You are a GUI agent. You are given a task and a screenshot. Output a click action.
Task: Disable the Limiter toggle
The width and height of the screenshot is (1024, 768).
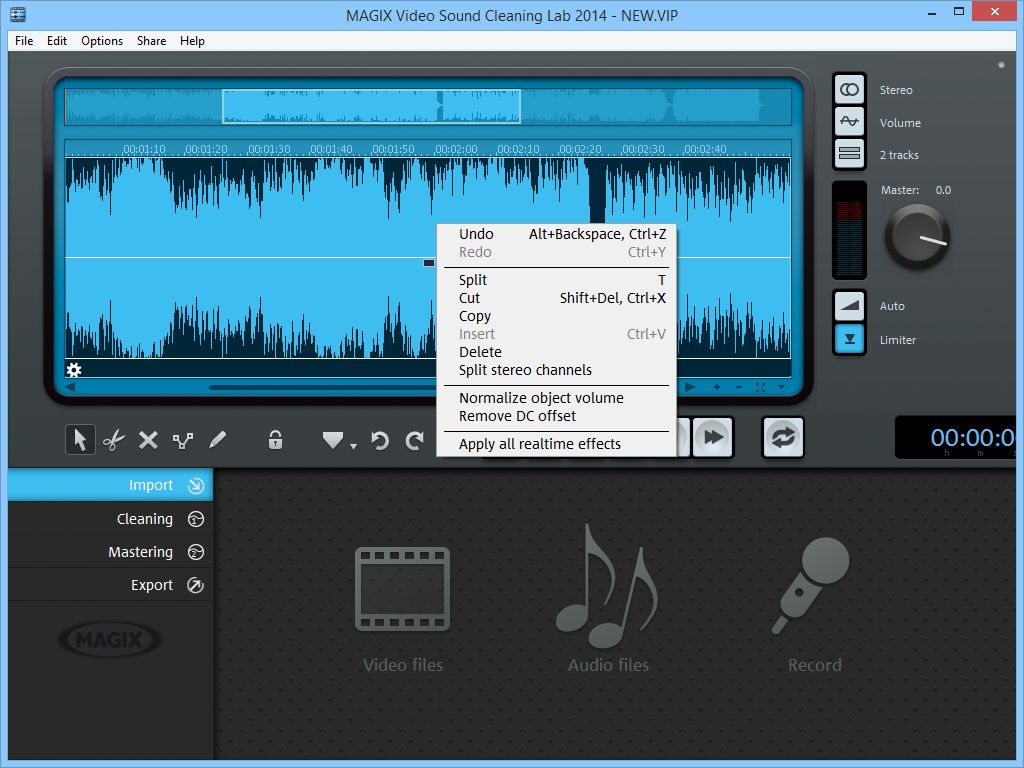849,339
